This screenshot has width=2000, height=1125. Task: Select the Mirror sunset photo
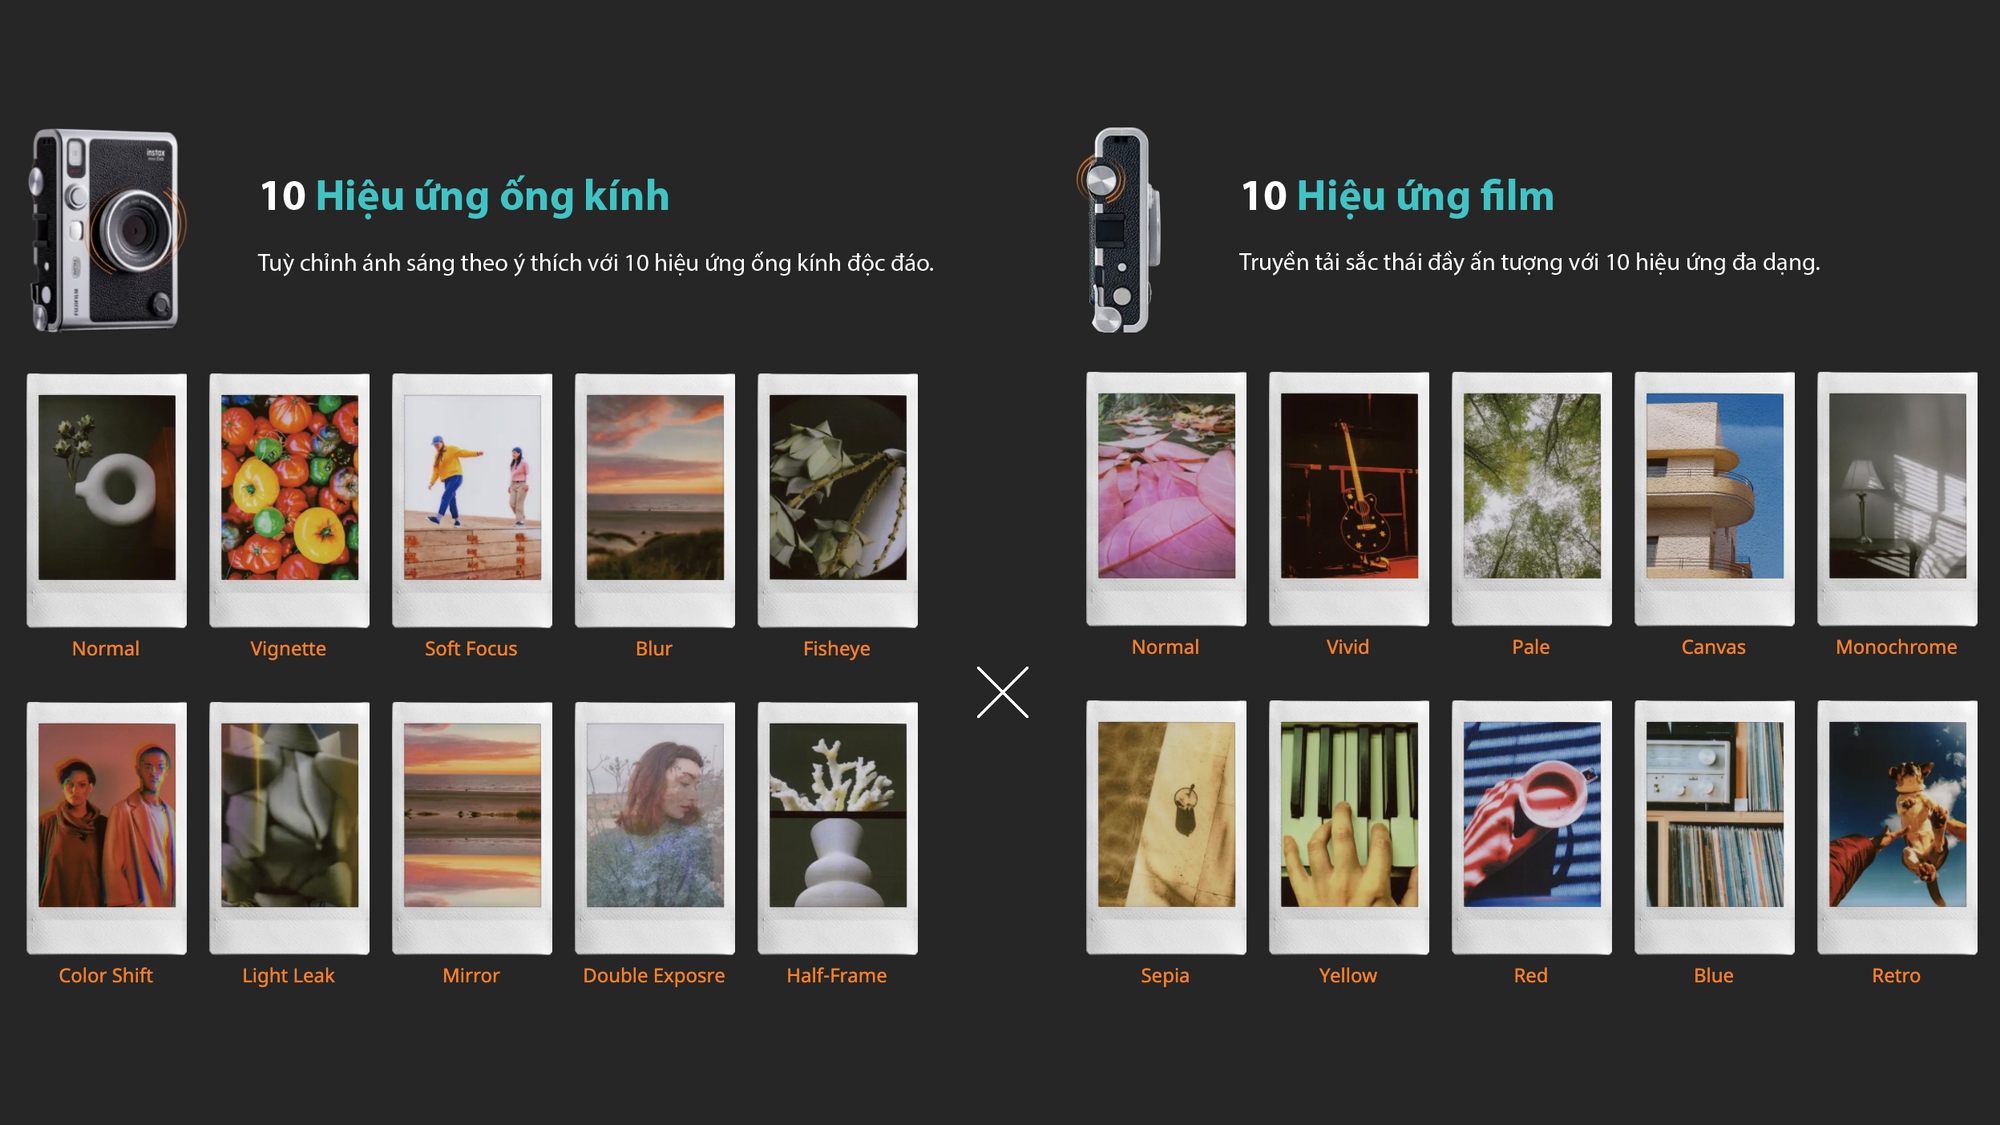point(472,828)
